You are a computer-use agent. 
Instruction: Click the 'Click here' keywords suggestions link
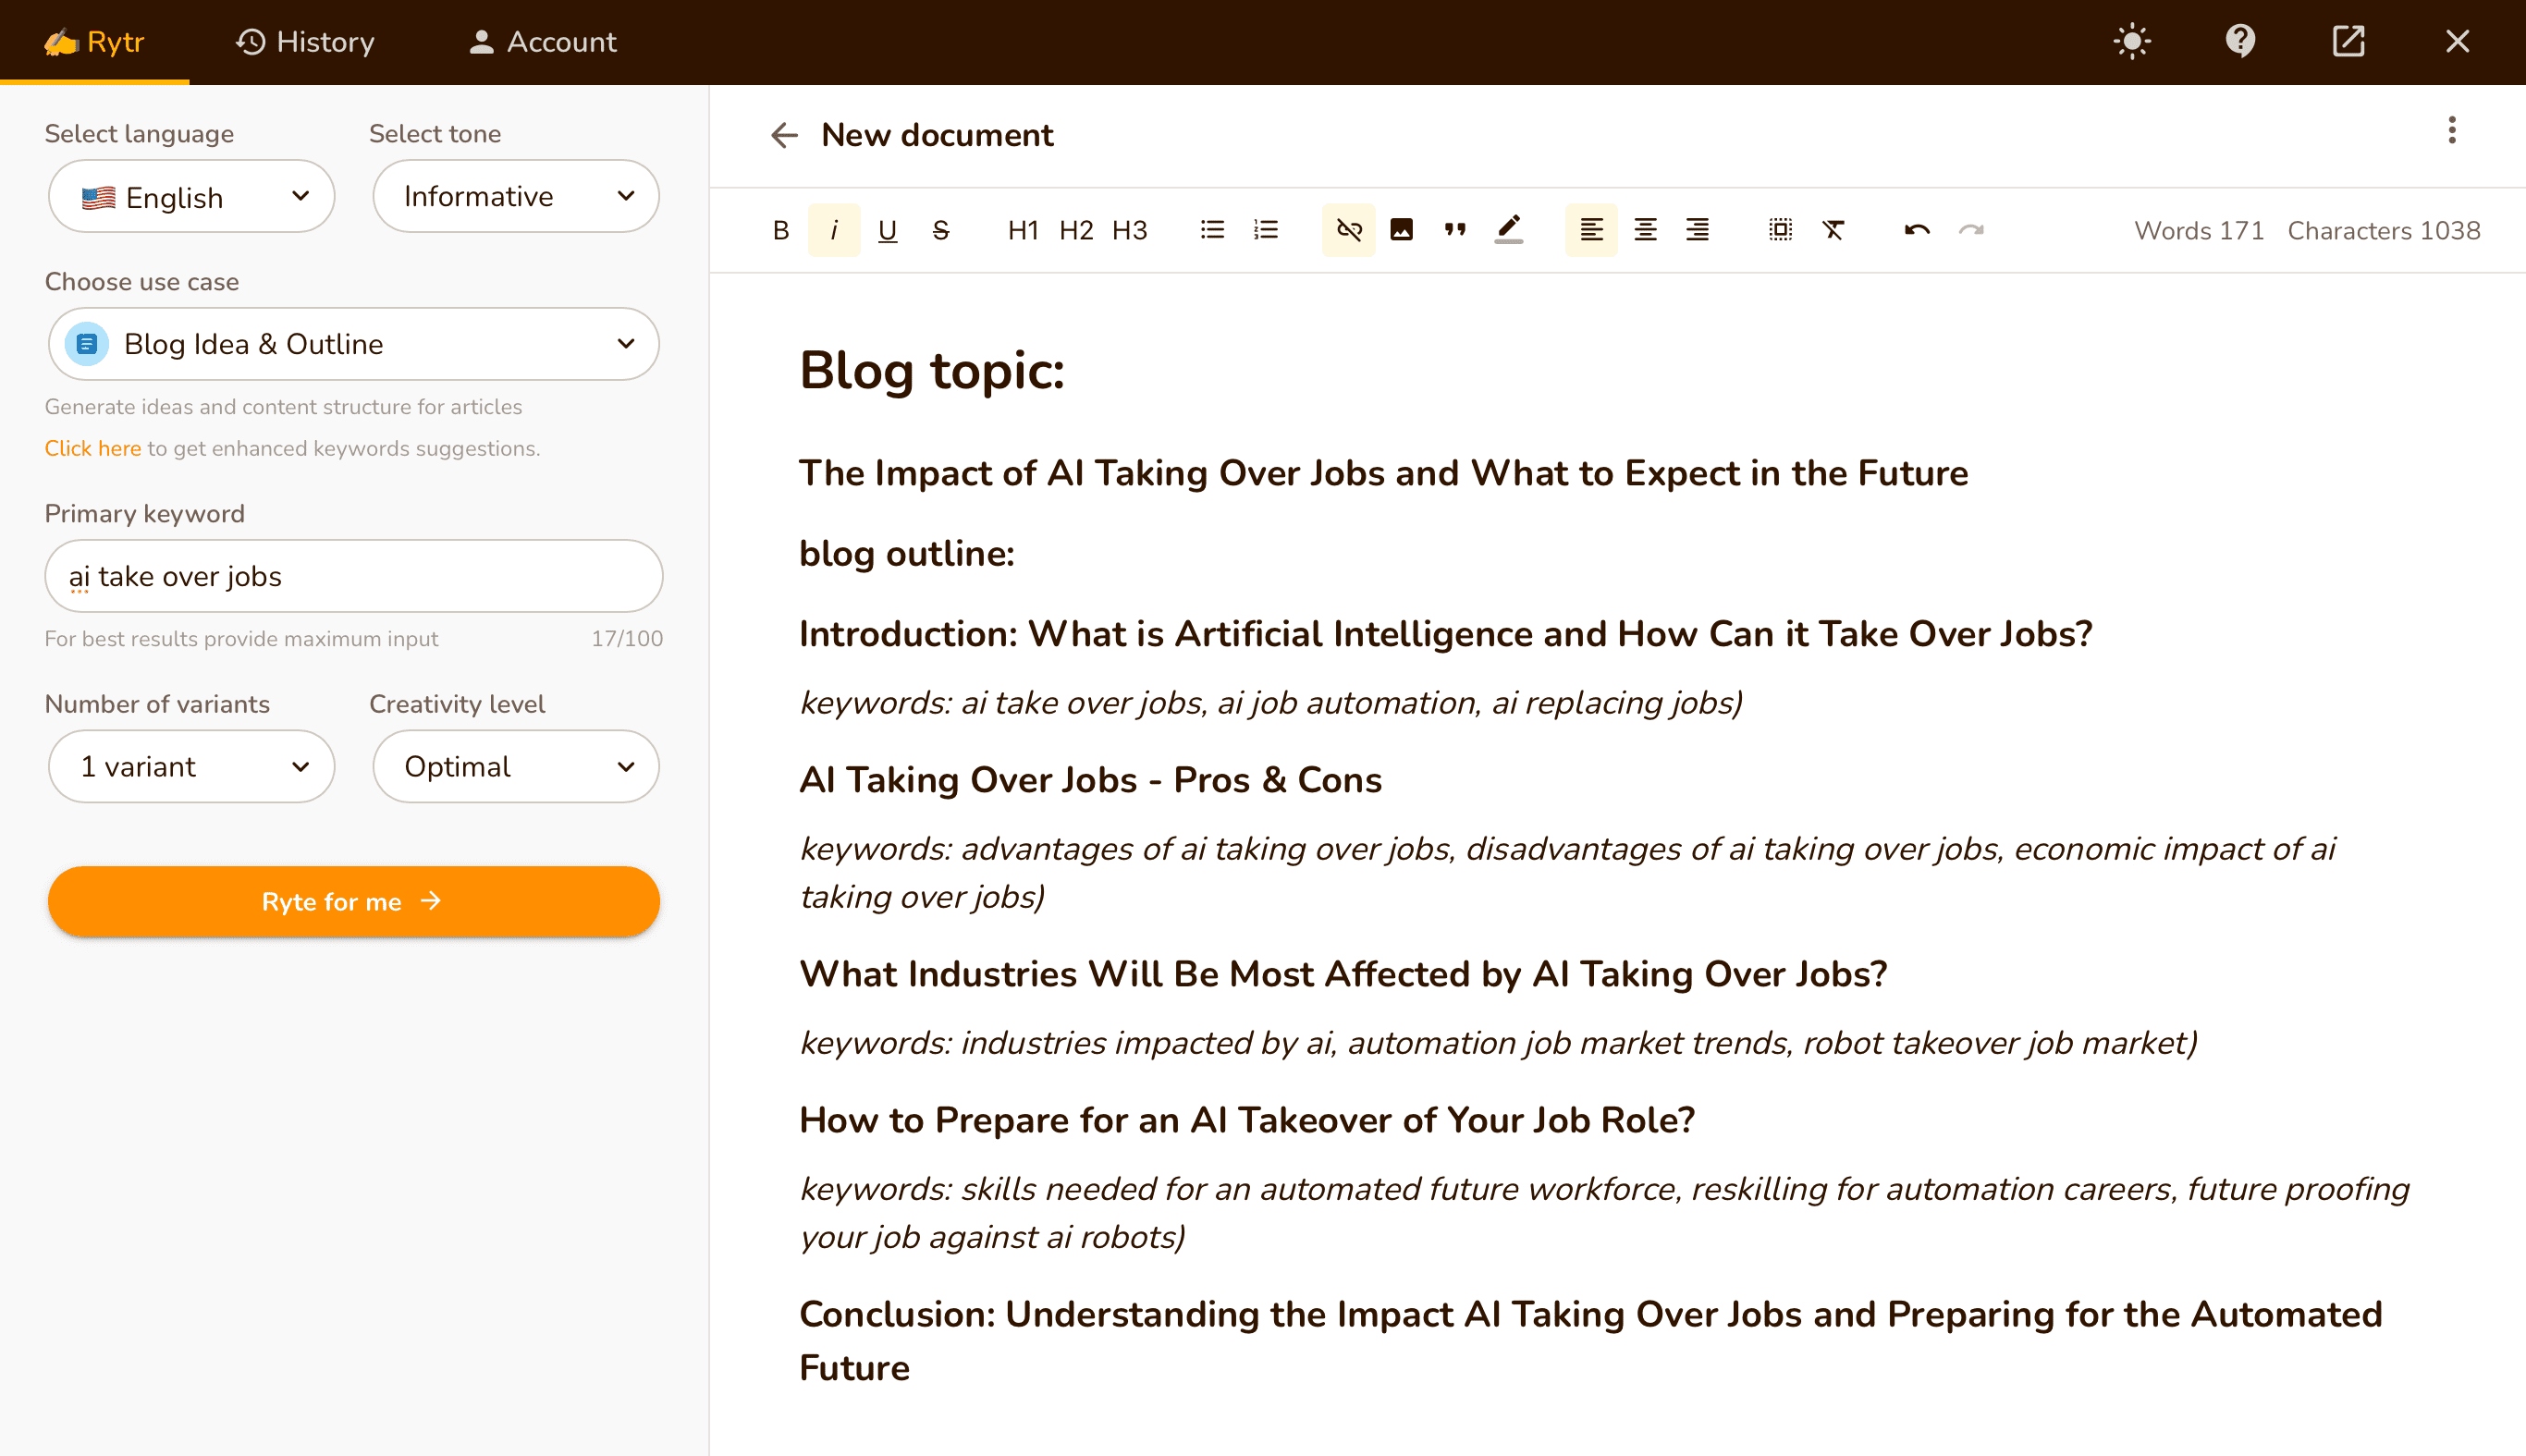[92, 448]
